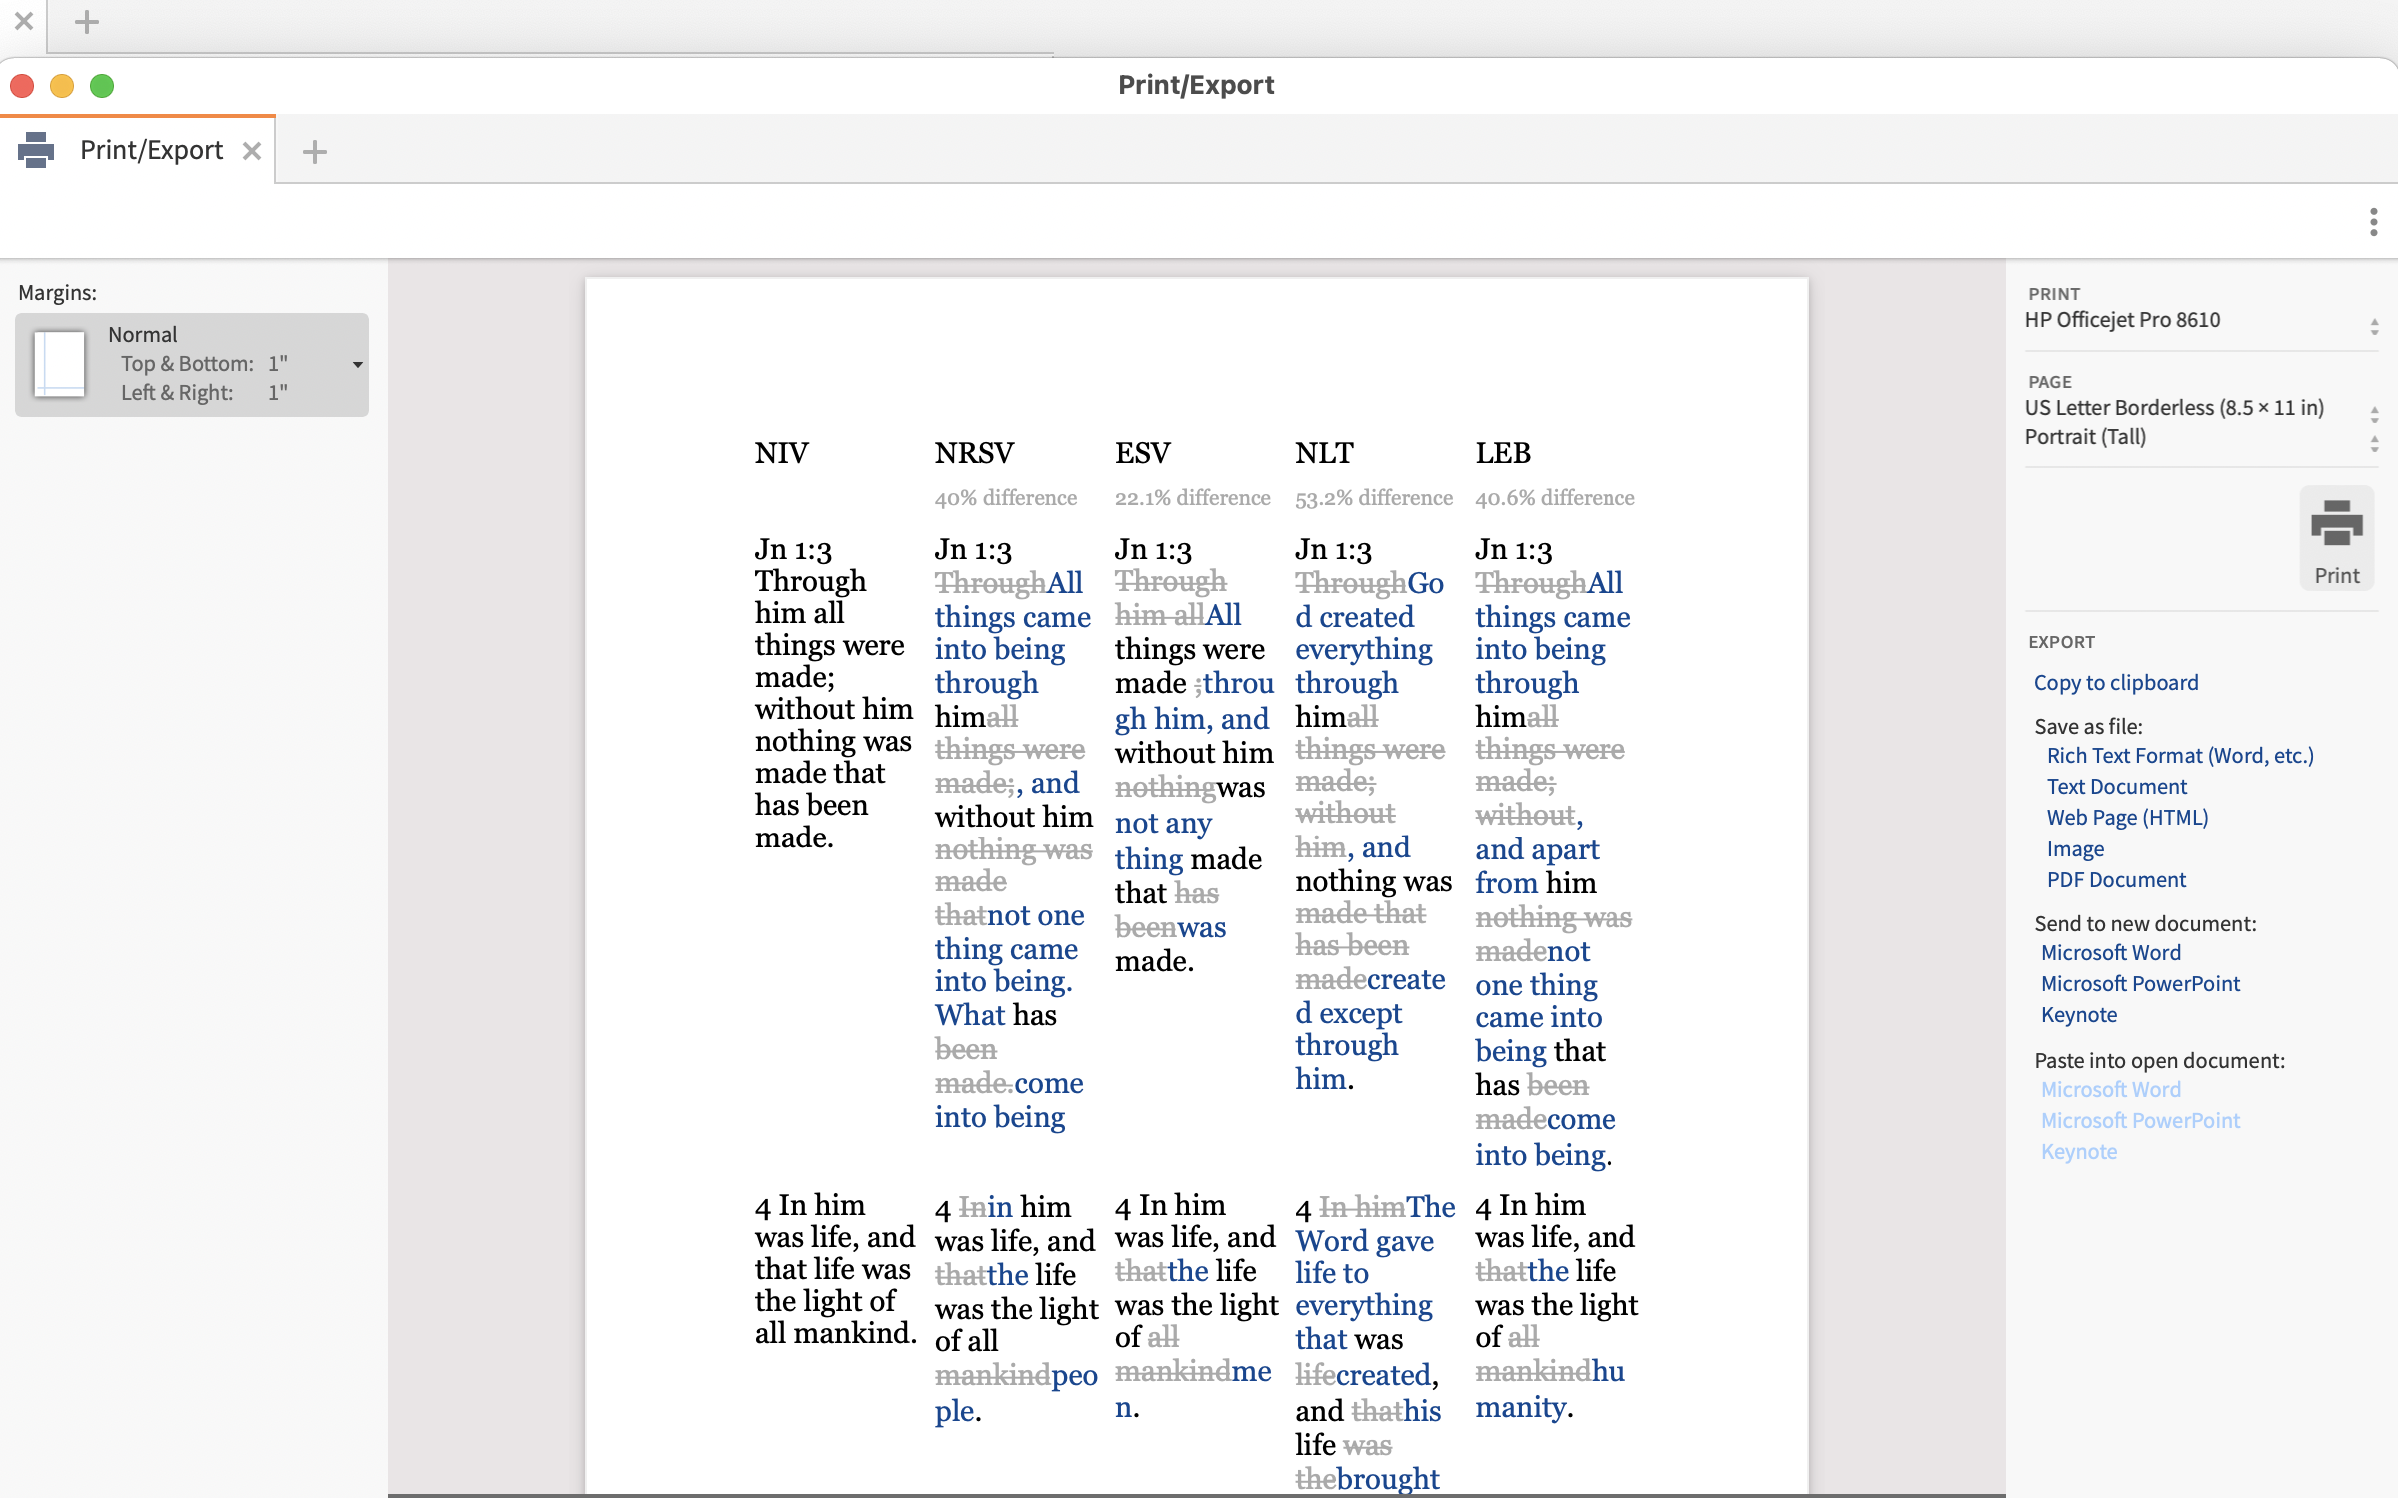Click the printer icon on Print/Export tab
Screen dimensions: 2398x1498
36,150
